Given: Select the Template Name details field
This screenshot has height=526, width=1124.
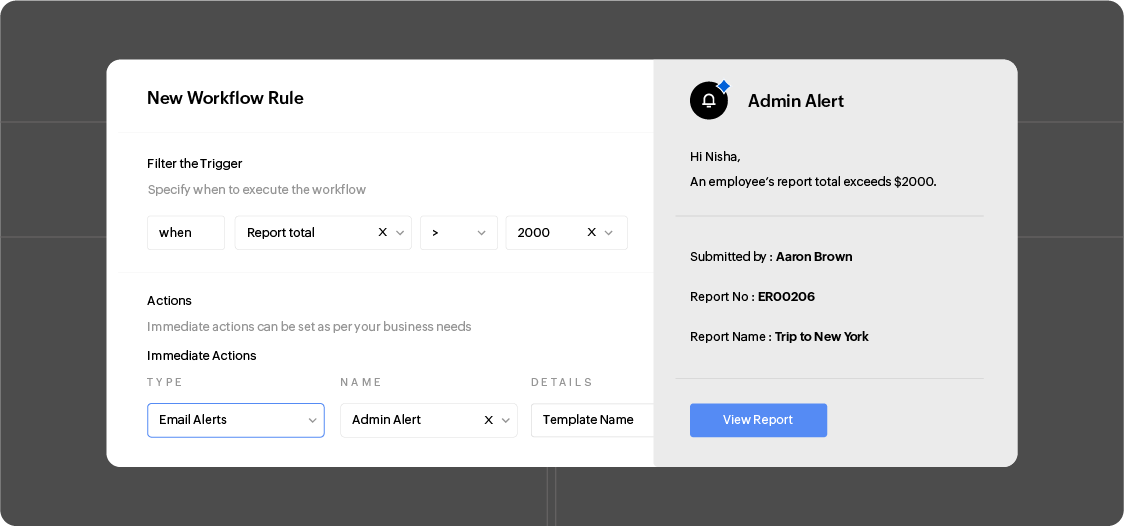Looking at the screenshot, I should (592, 420).
